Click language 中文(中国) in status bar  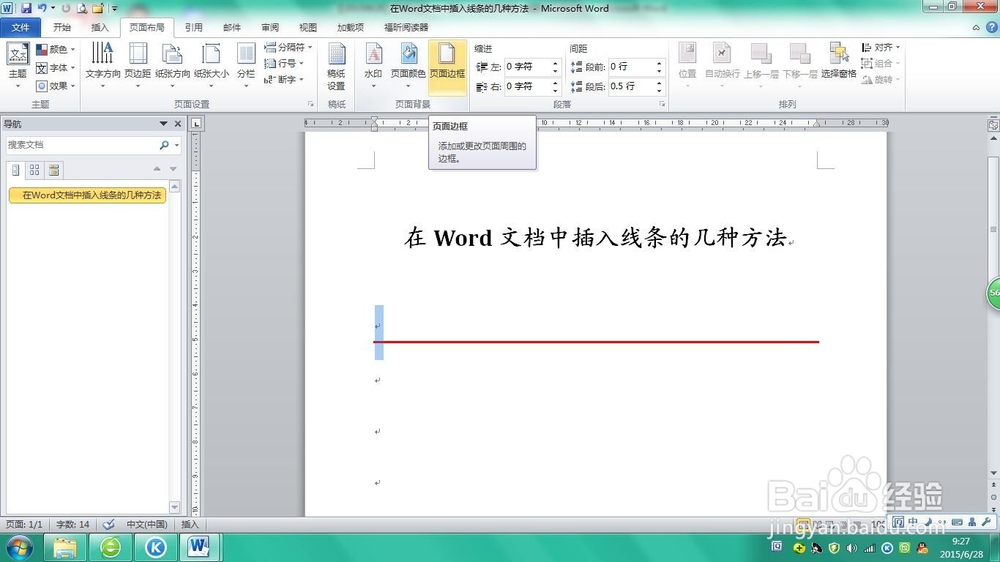pyautogui.click(x=147, y=524)
